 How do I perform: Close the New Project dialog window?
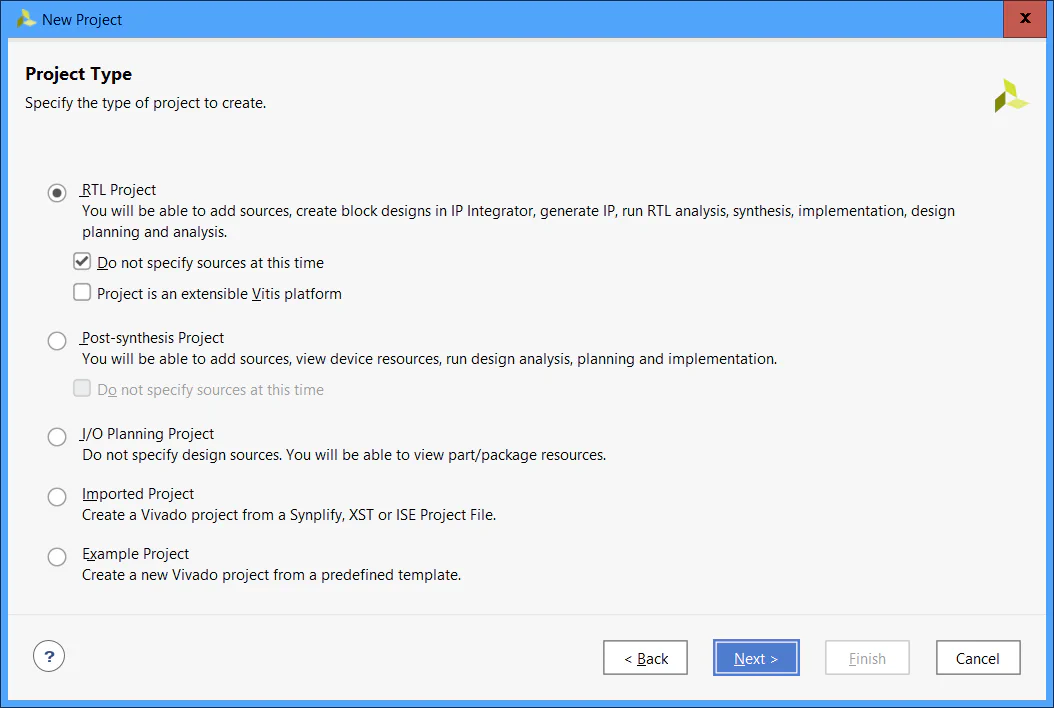click(1025, 19)
